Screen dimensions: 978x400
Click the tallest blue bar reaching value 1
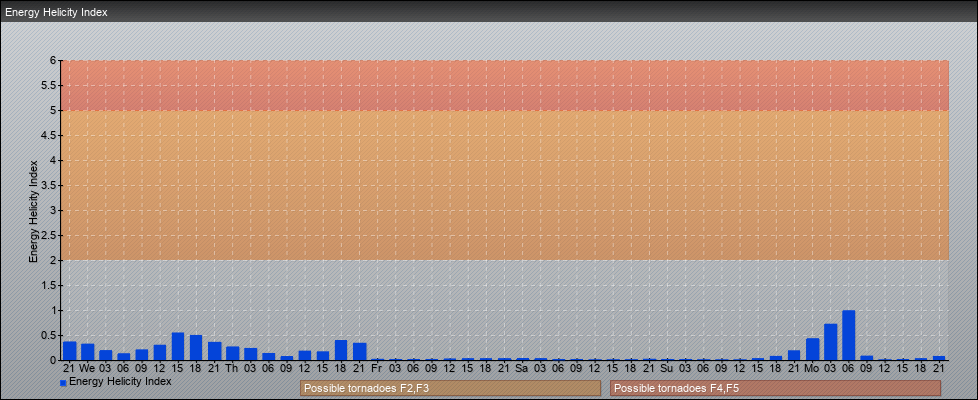point(848,335)
